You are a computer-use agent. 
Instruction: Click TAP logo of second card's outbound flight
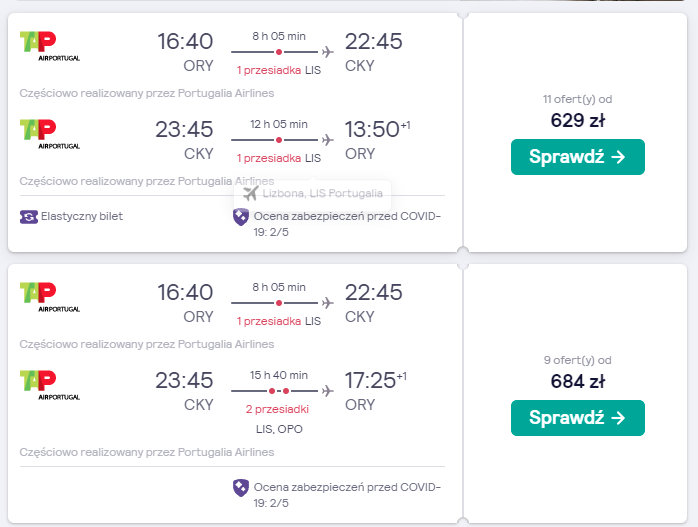click(50, 297)
